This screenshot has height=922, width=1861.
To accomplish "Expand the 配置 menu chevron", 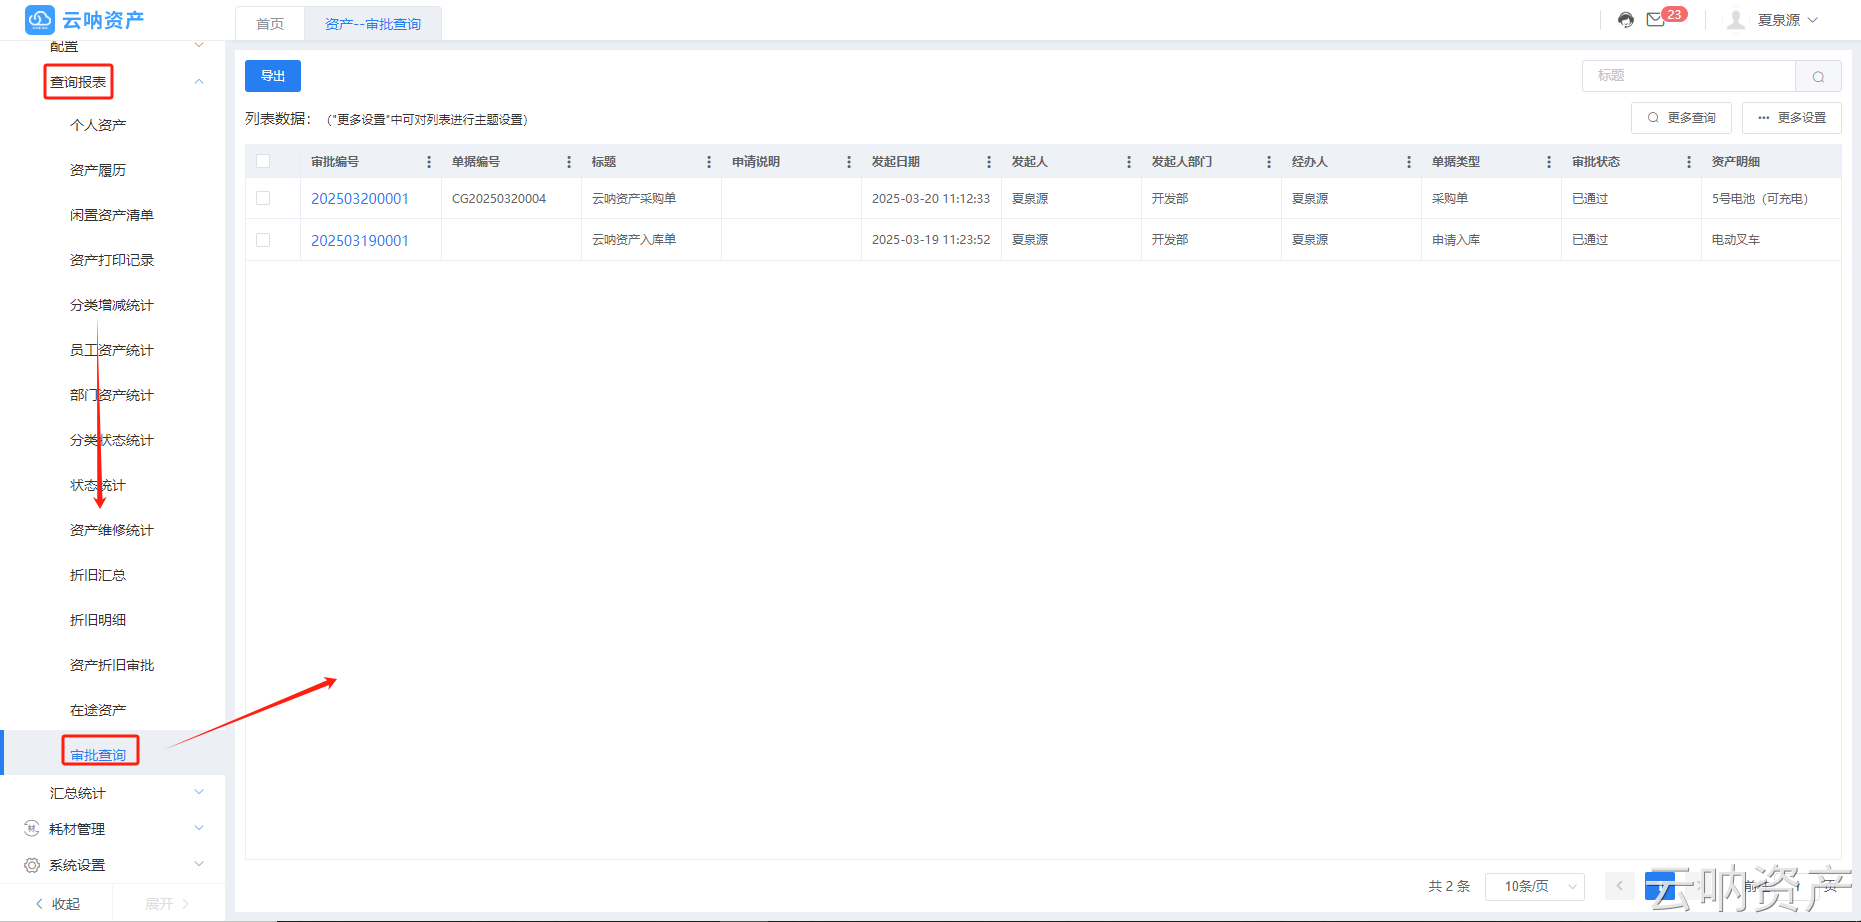I will (199, 45).
